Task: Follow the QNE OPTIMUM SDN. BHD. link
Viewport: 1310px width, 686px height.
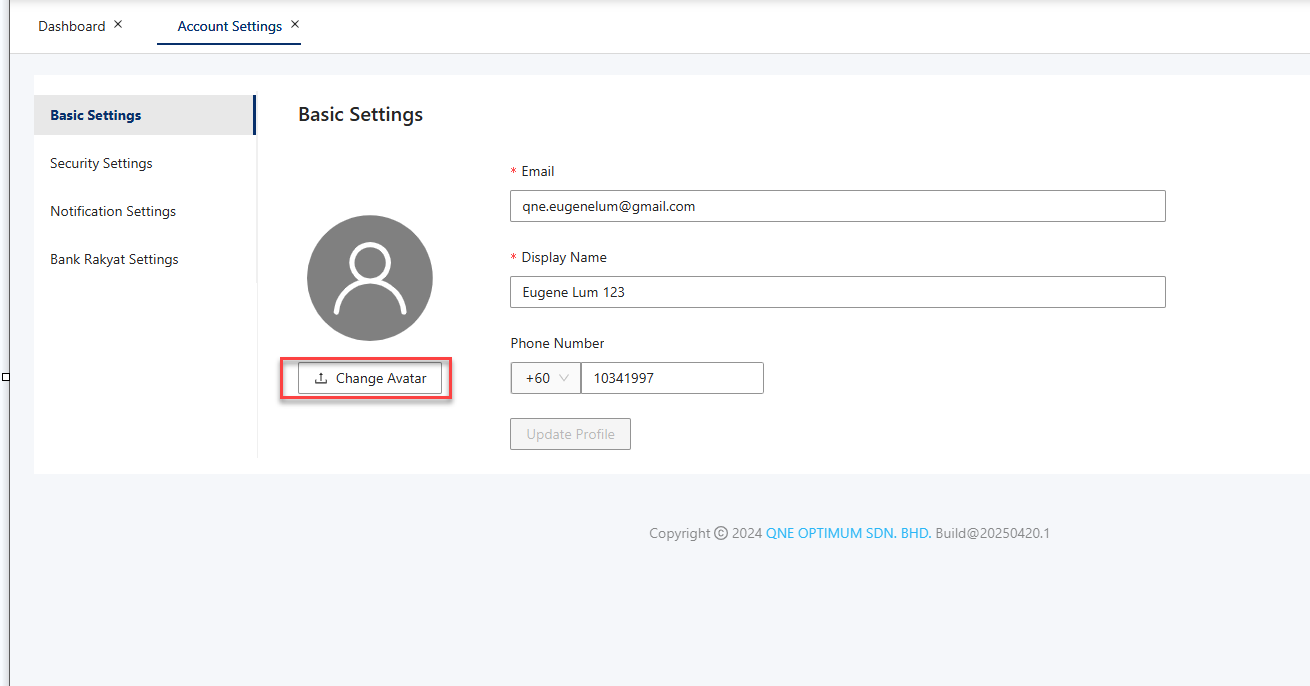Action: [x=848, y=533]
